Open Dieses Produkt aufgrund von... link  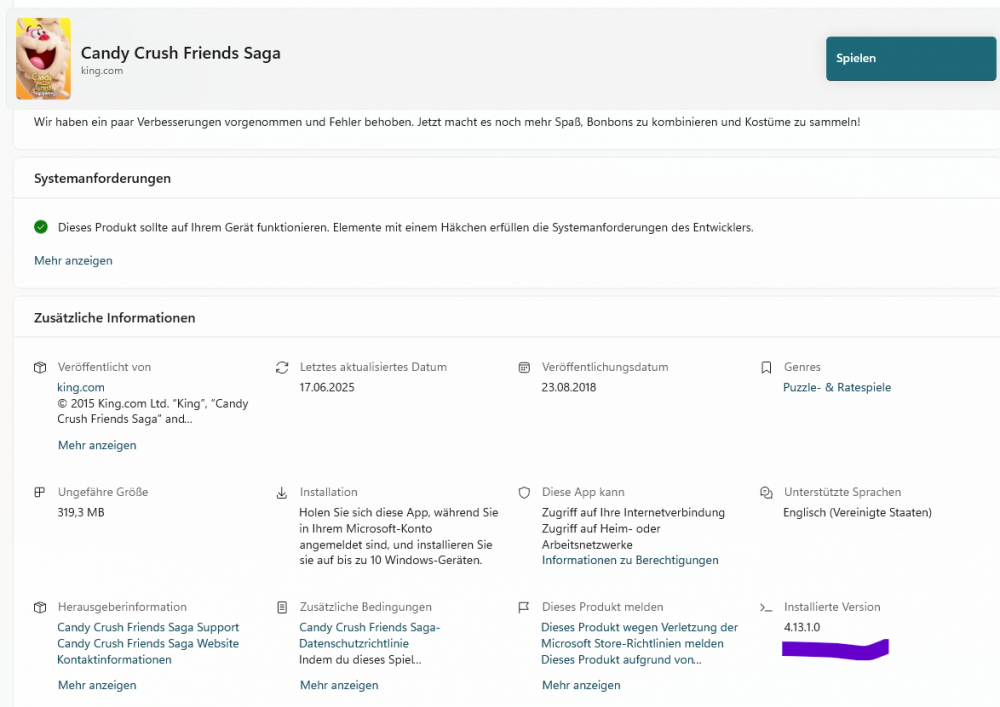click(x=621, y=660)
